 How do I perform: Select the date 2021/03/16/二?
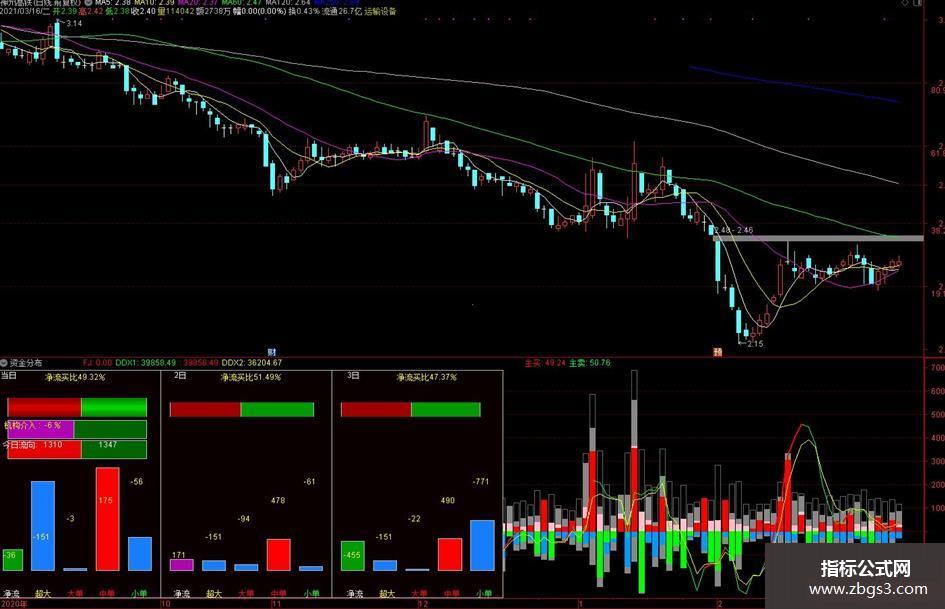[x=25, y=11]
